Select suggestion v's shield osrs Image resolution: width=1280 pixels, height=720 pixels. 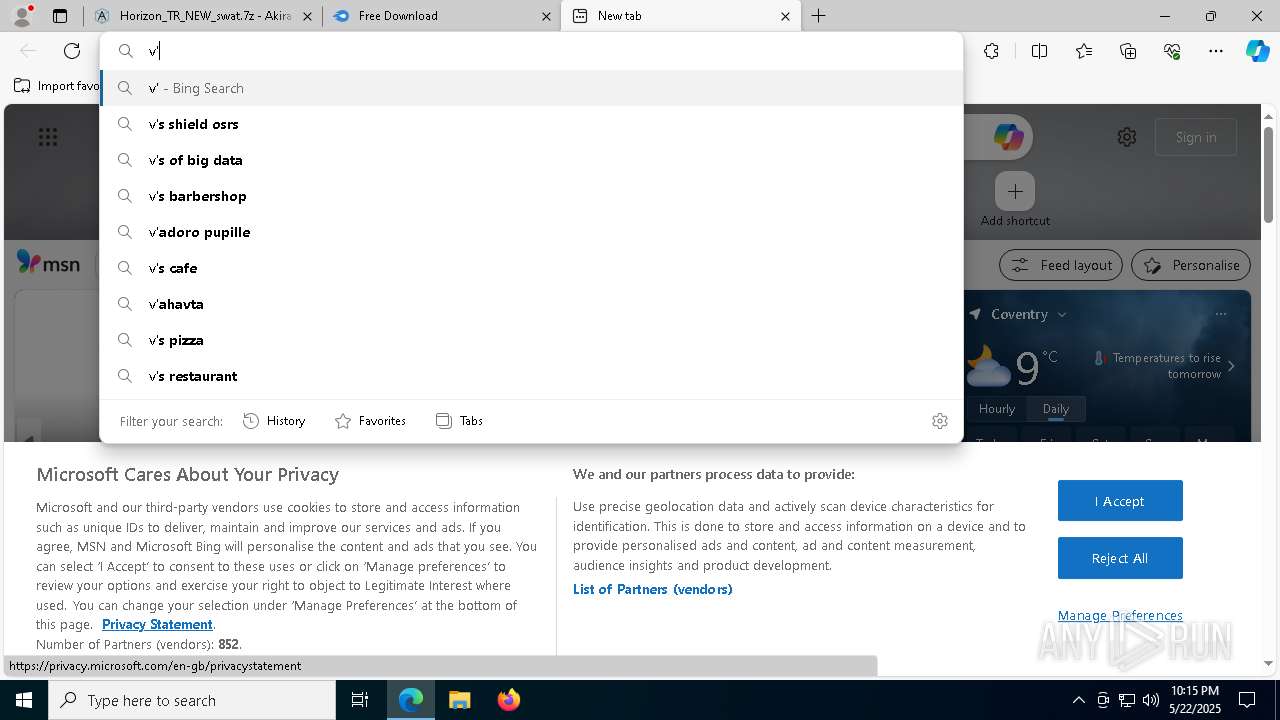[x=531, y=124]
